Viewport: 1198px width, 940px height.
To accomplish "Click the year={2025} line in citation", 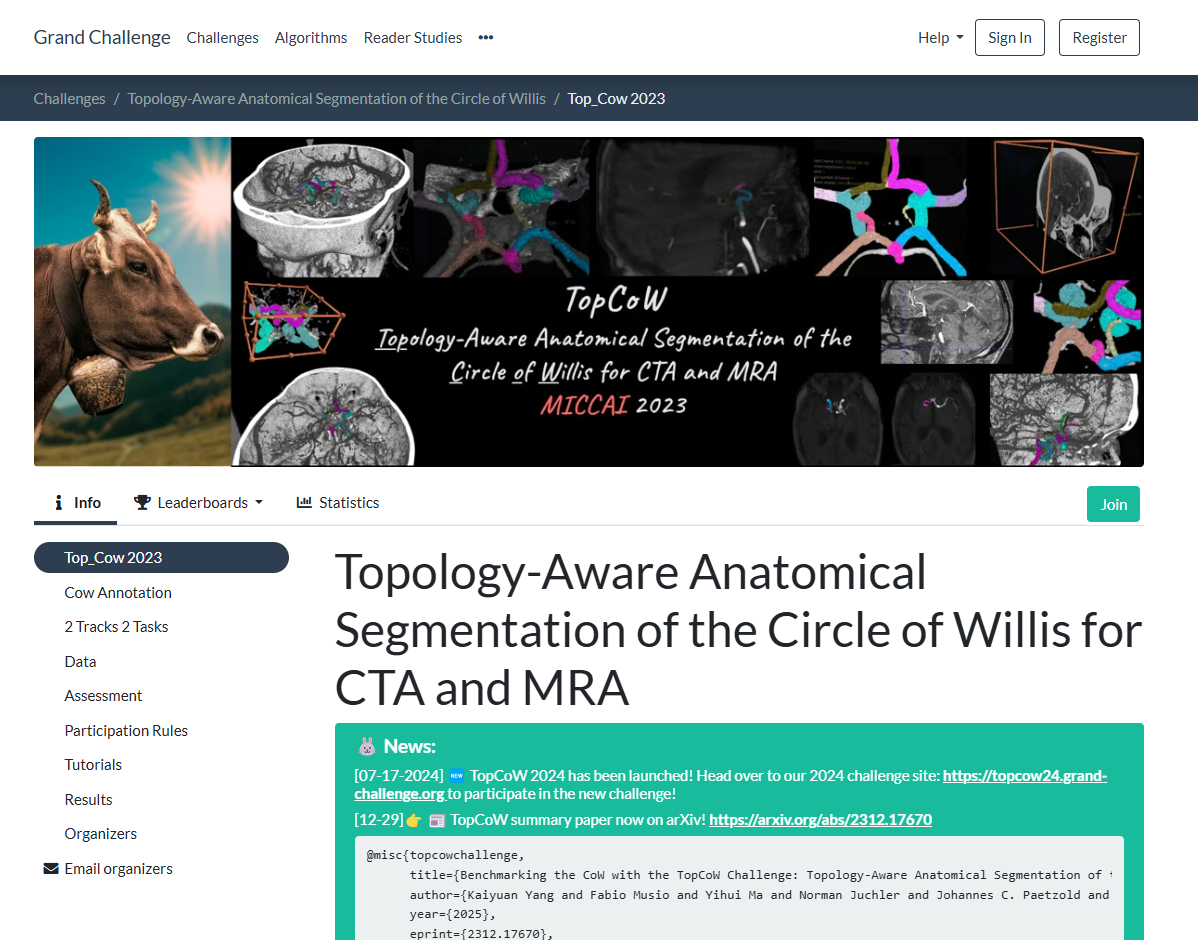I will (x=452, y=914).
